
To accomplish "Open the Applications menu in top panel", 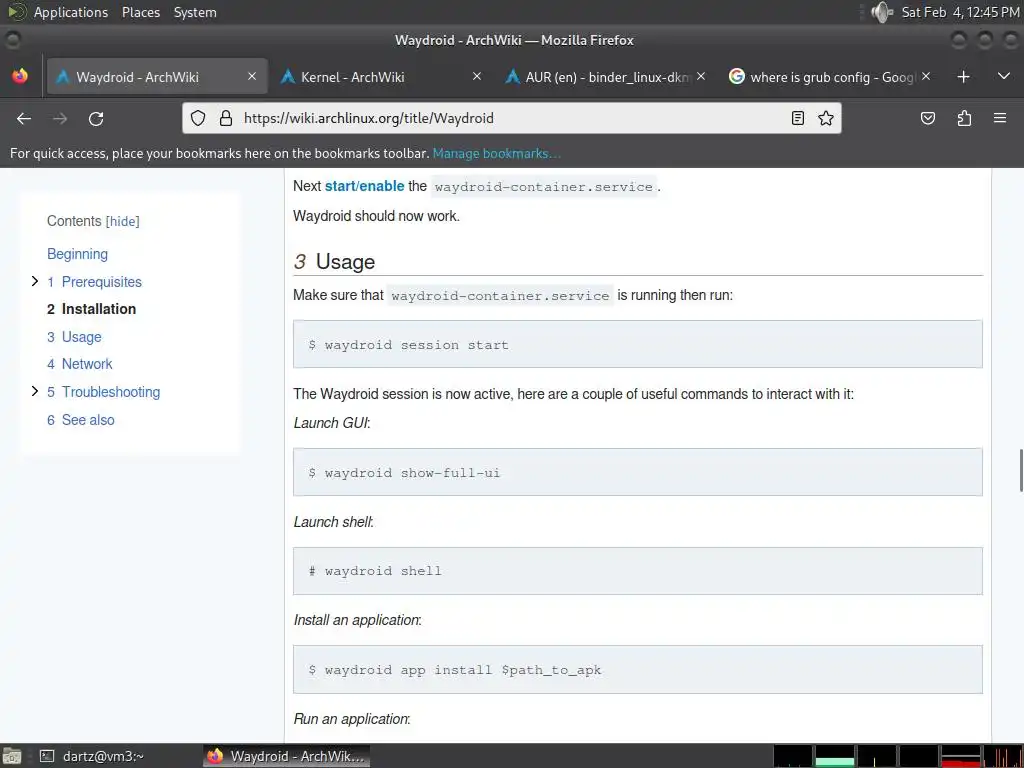I will 71,12.
